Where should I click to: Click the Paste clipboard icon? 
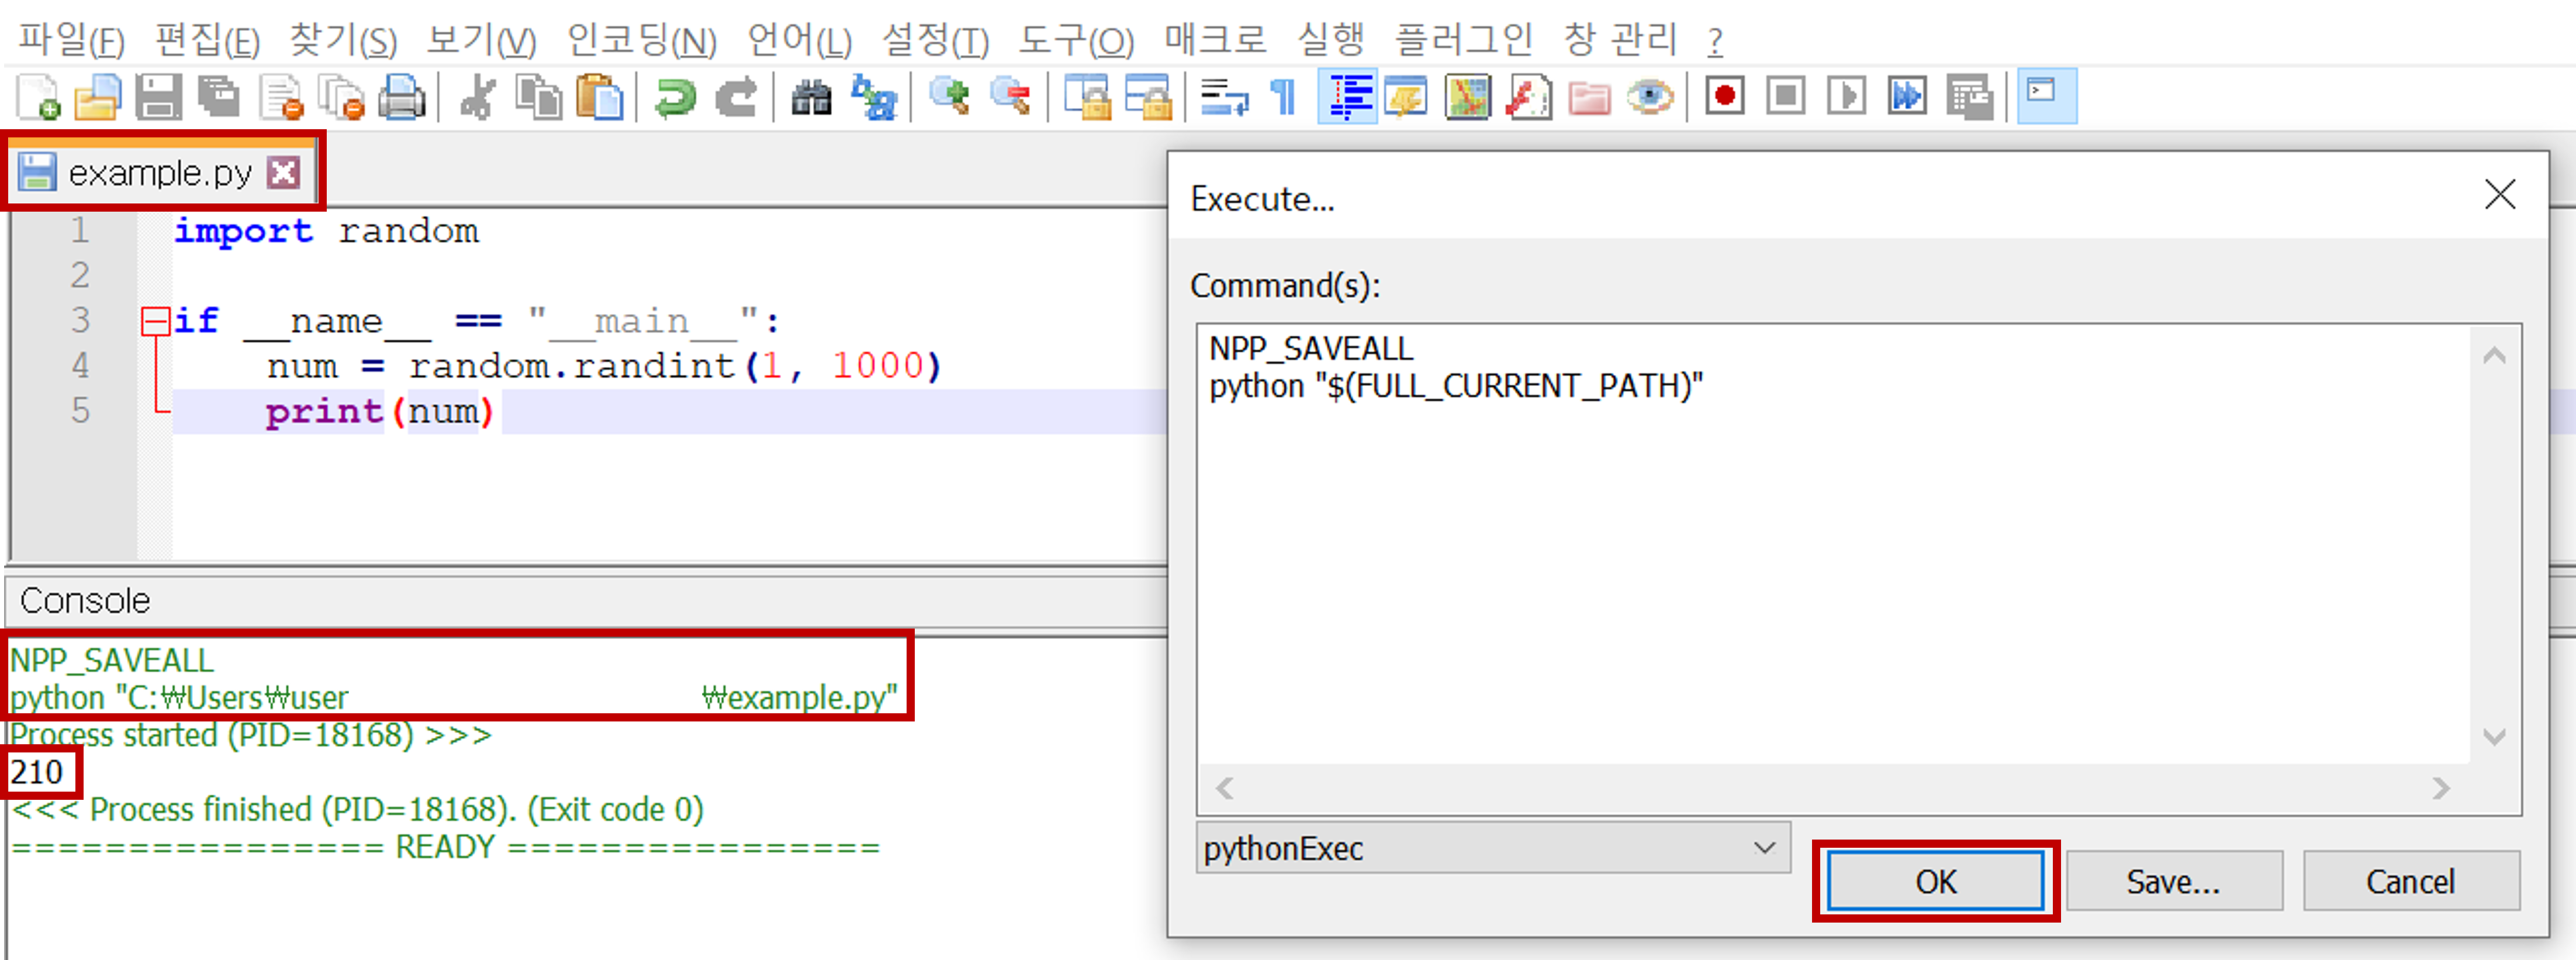(x=599, y=98)
